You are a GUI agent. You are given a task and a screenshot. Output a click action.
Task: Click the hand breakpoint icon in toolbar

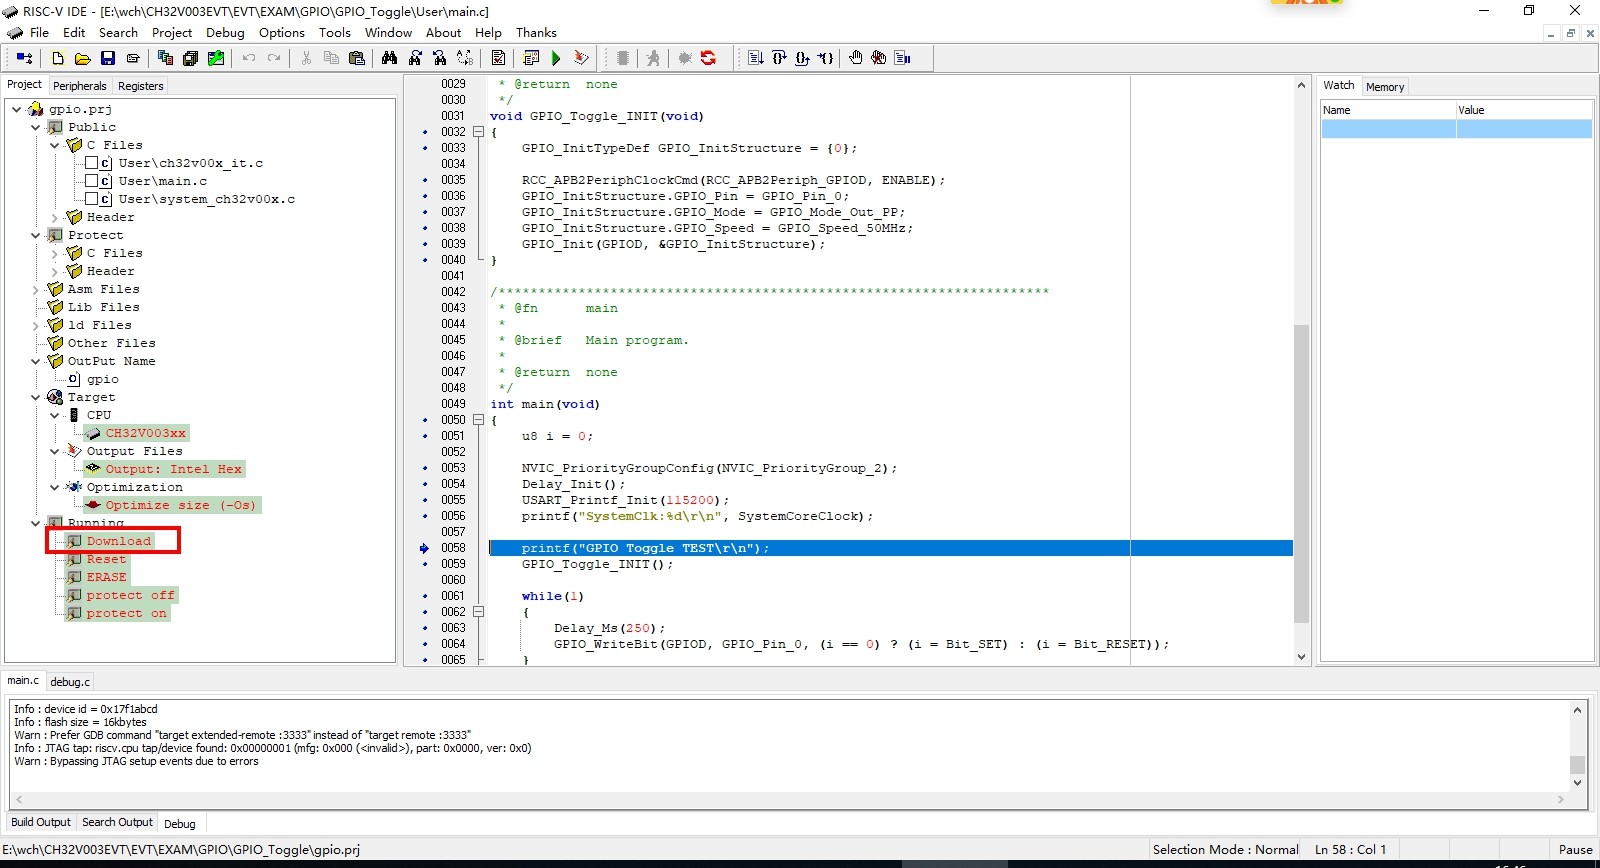click(x=855, y=59)
